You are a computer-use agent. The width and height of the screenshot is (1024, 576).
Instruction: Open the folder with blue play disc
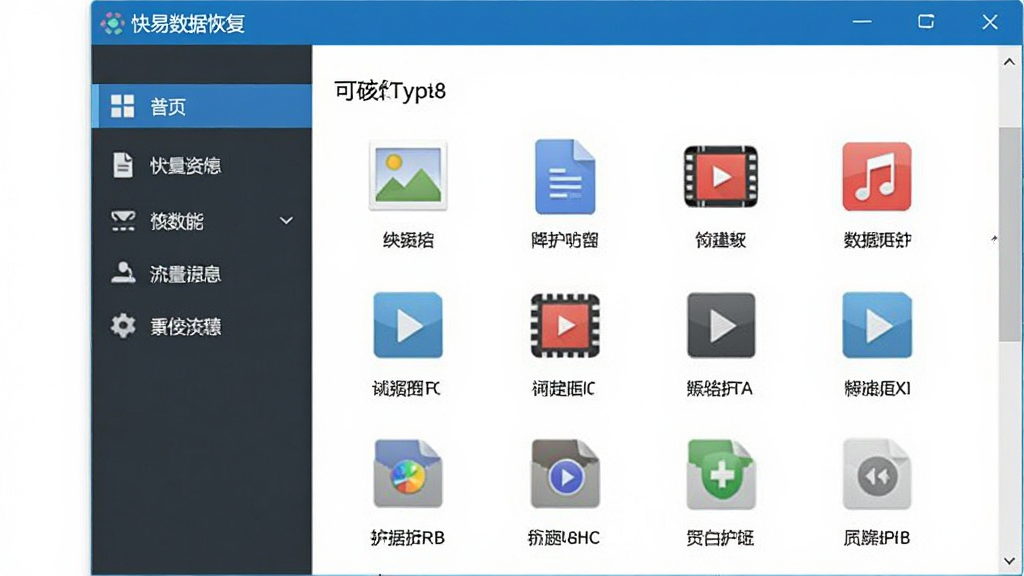564,474
